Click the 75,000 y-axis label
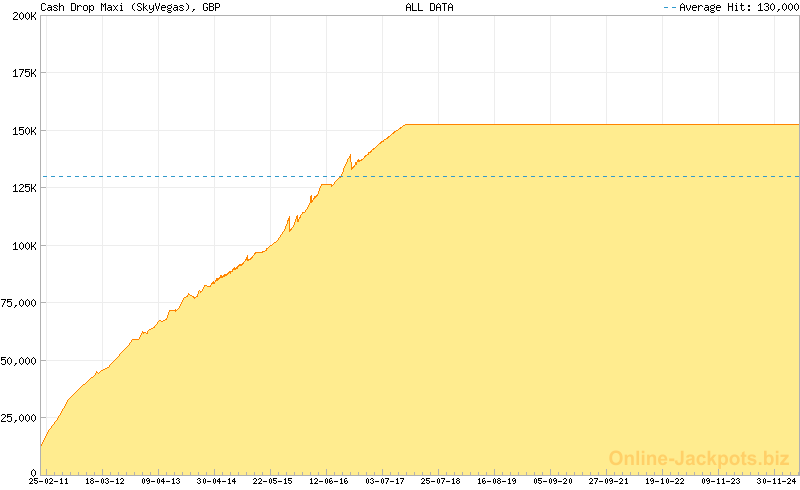 pos(19,303)
